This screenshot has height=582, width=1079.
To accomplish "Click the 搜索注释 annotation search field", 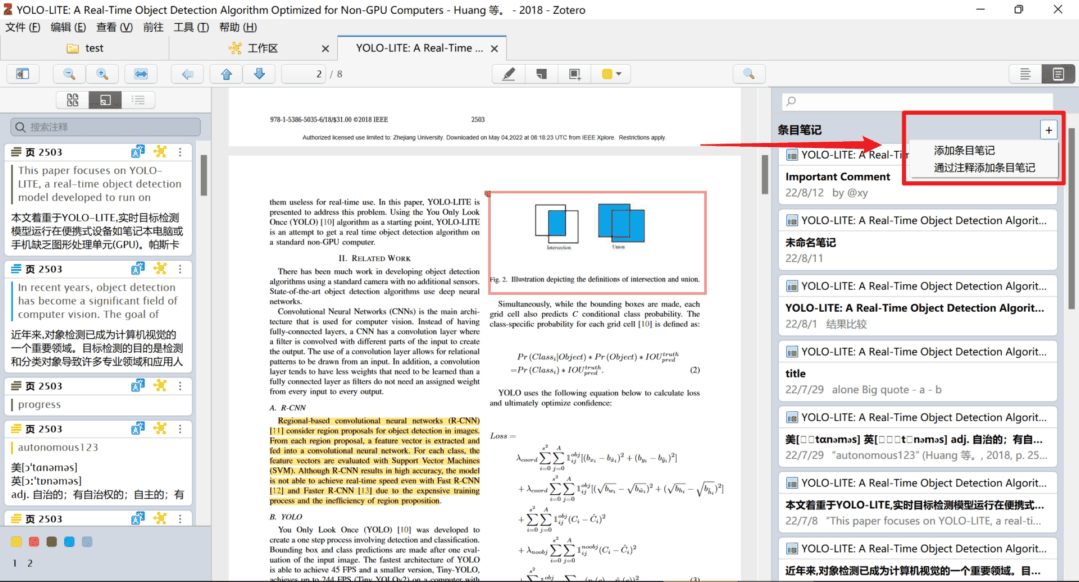I will click(x=105, y=127).
